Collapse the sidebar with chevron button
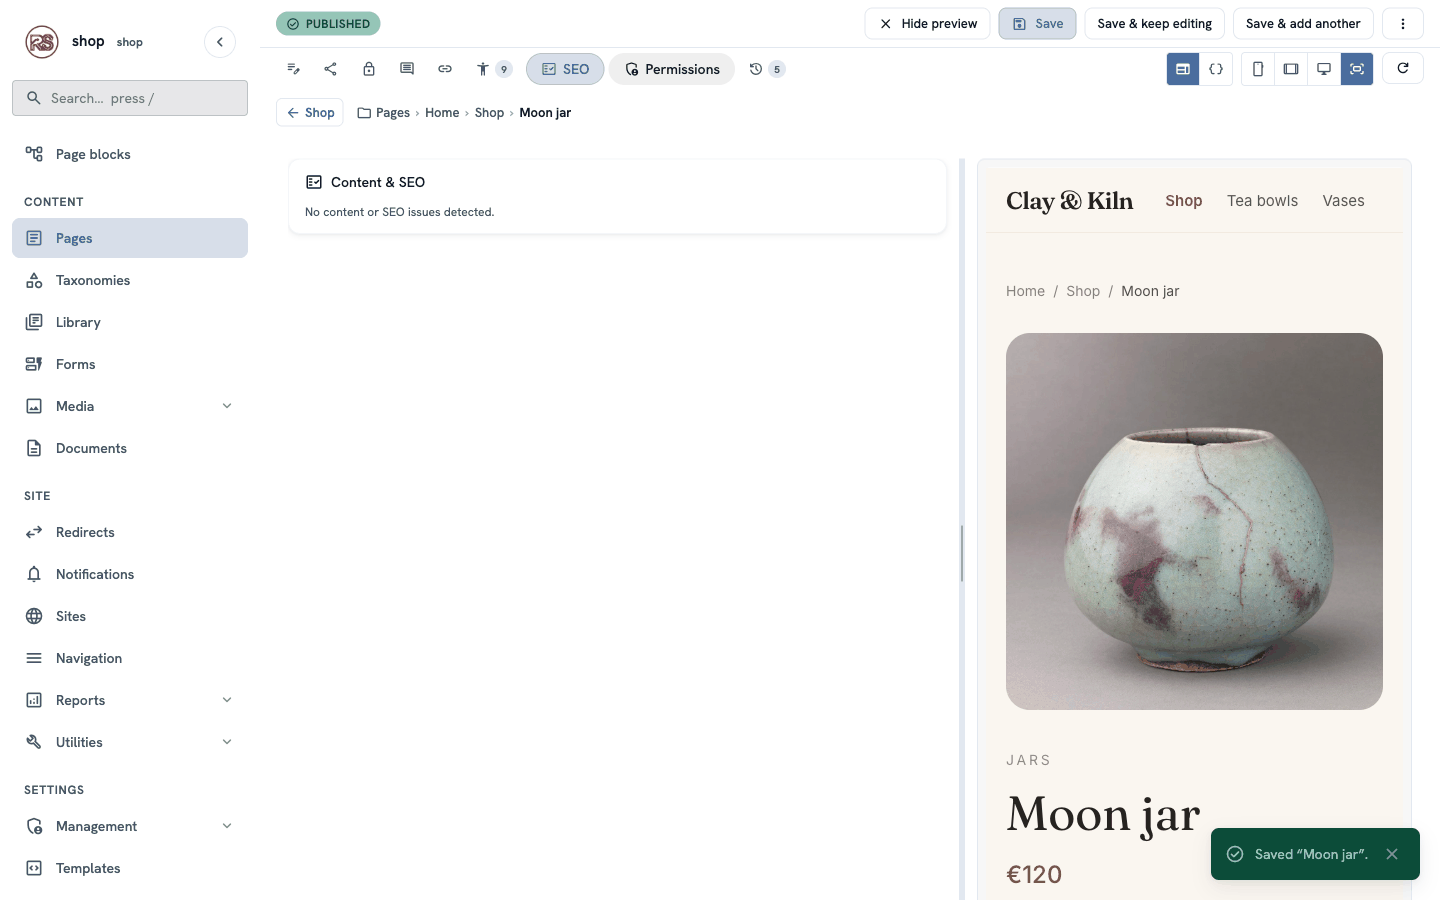The image size is (1440, 900). pos(220,42)
